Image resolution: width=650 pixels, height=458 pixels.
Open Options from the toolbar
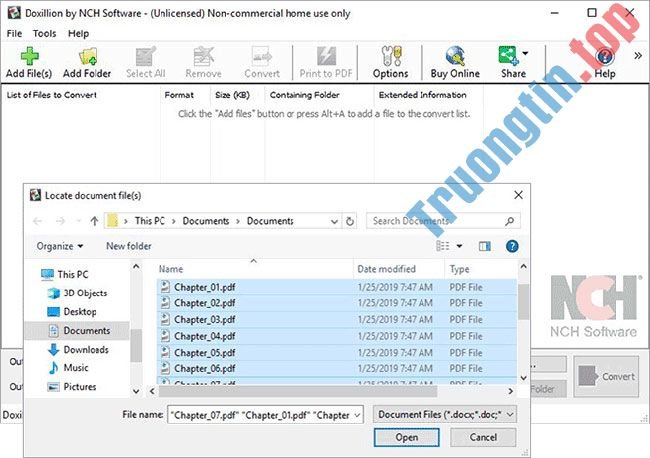pyautogui.click(x=390, y=62)
